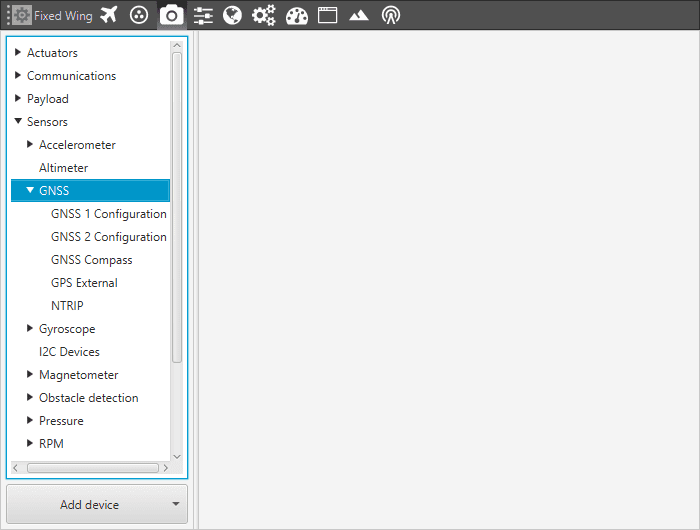Expand the RPM node
Image resolution: width=700 pixels, height=530 pixels.
[x=30, y=443]
